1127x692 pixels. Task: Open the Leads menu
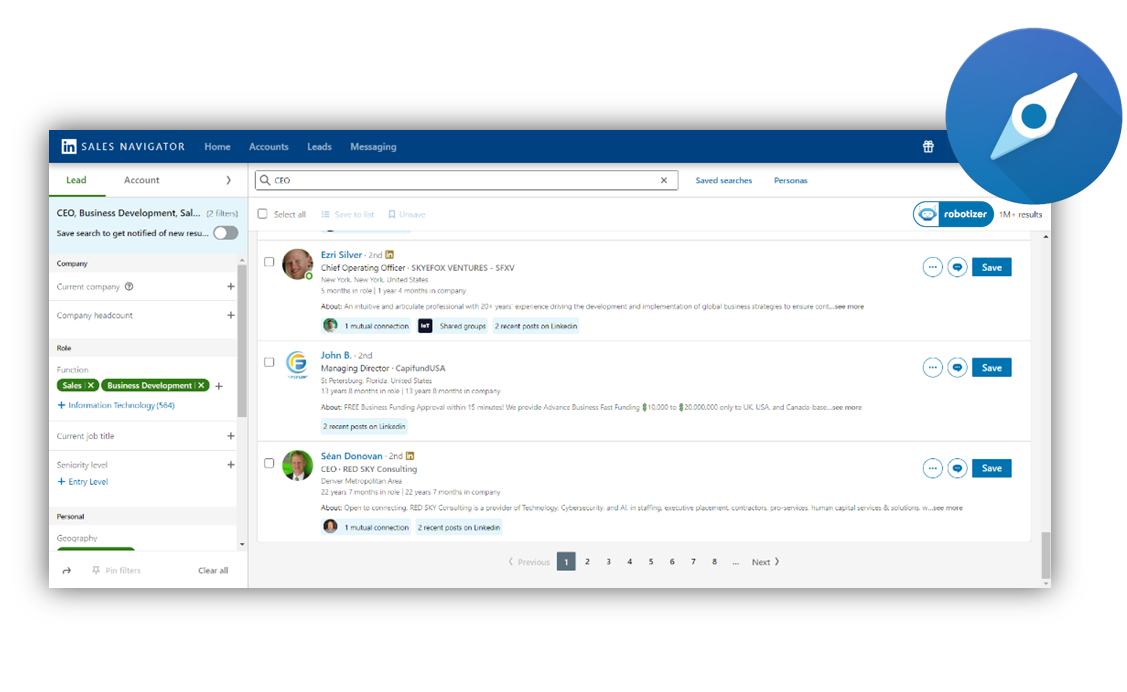319,147
